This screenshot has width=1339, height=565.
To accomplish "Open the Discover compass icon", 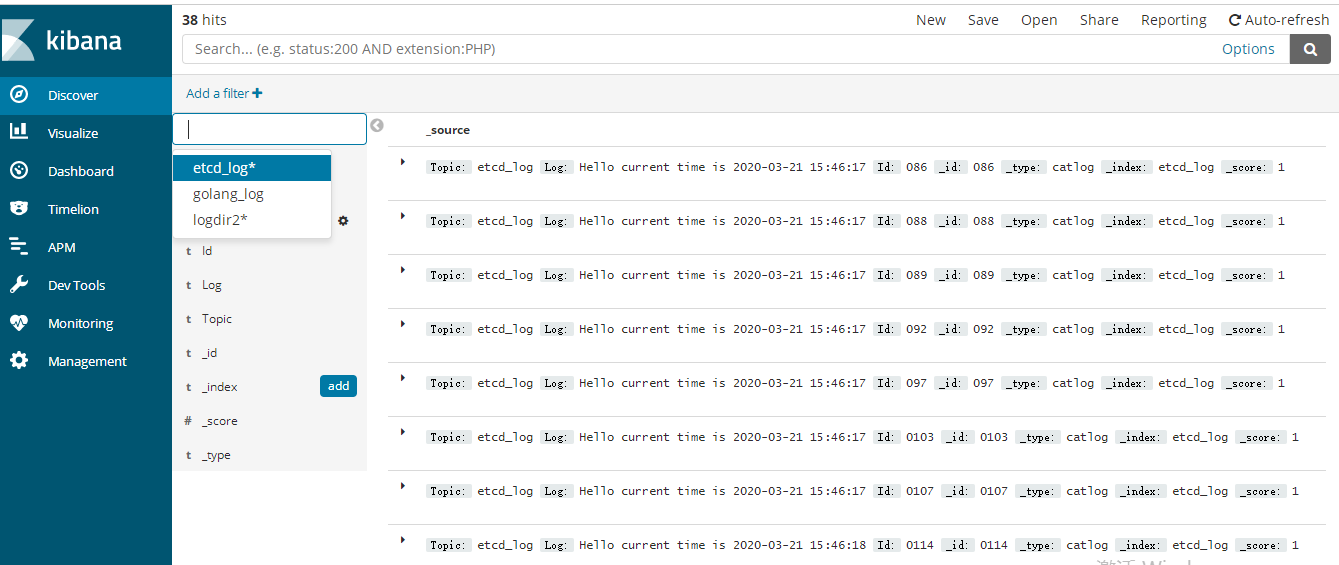I will [19, 95].
